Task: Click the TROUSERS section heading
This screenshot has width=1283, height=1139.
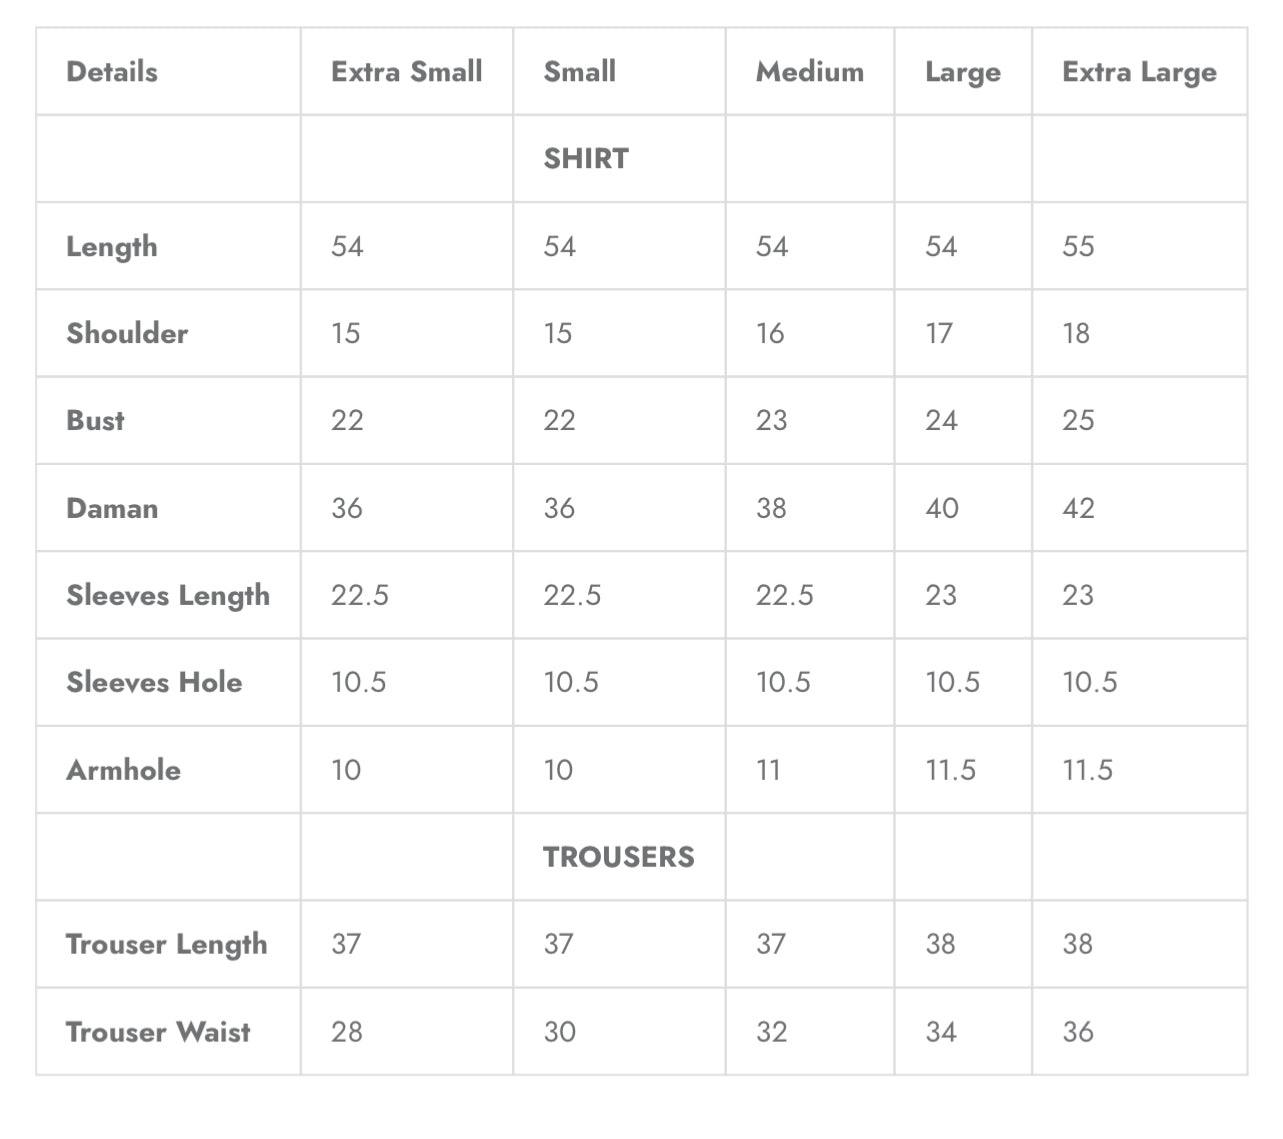Action: tap(618, 856)
